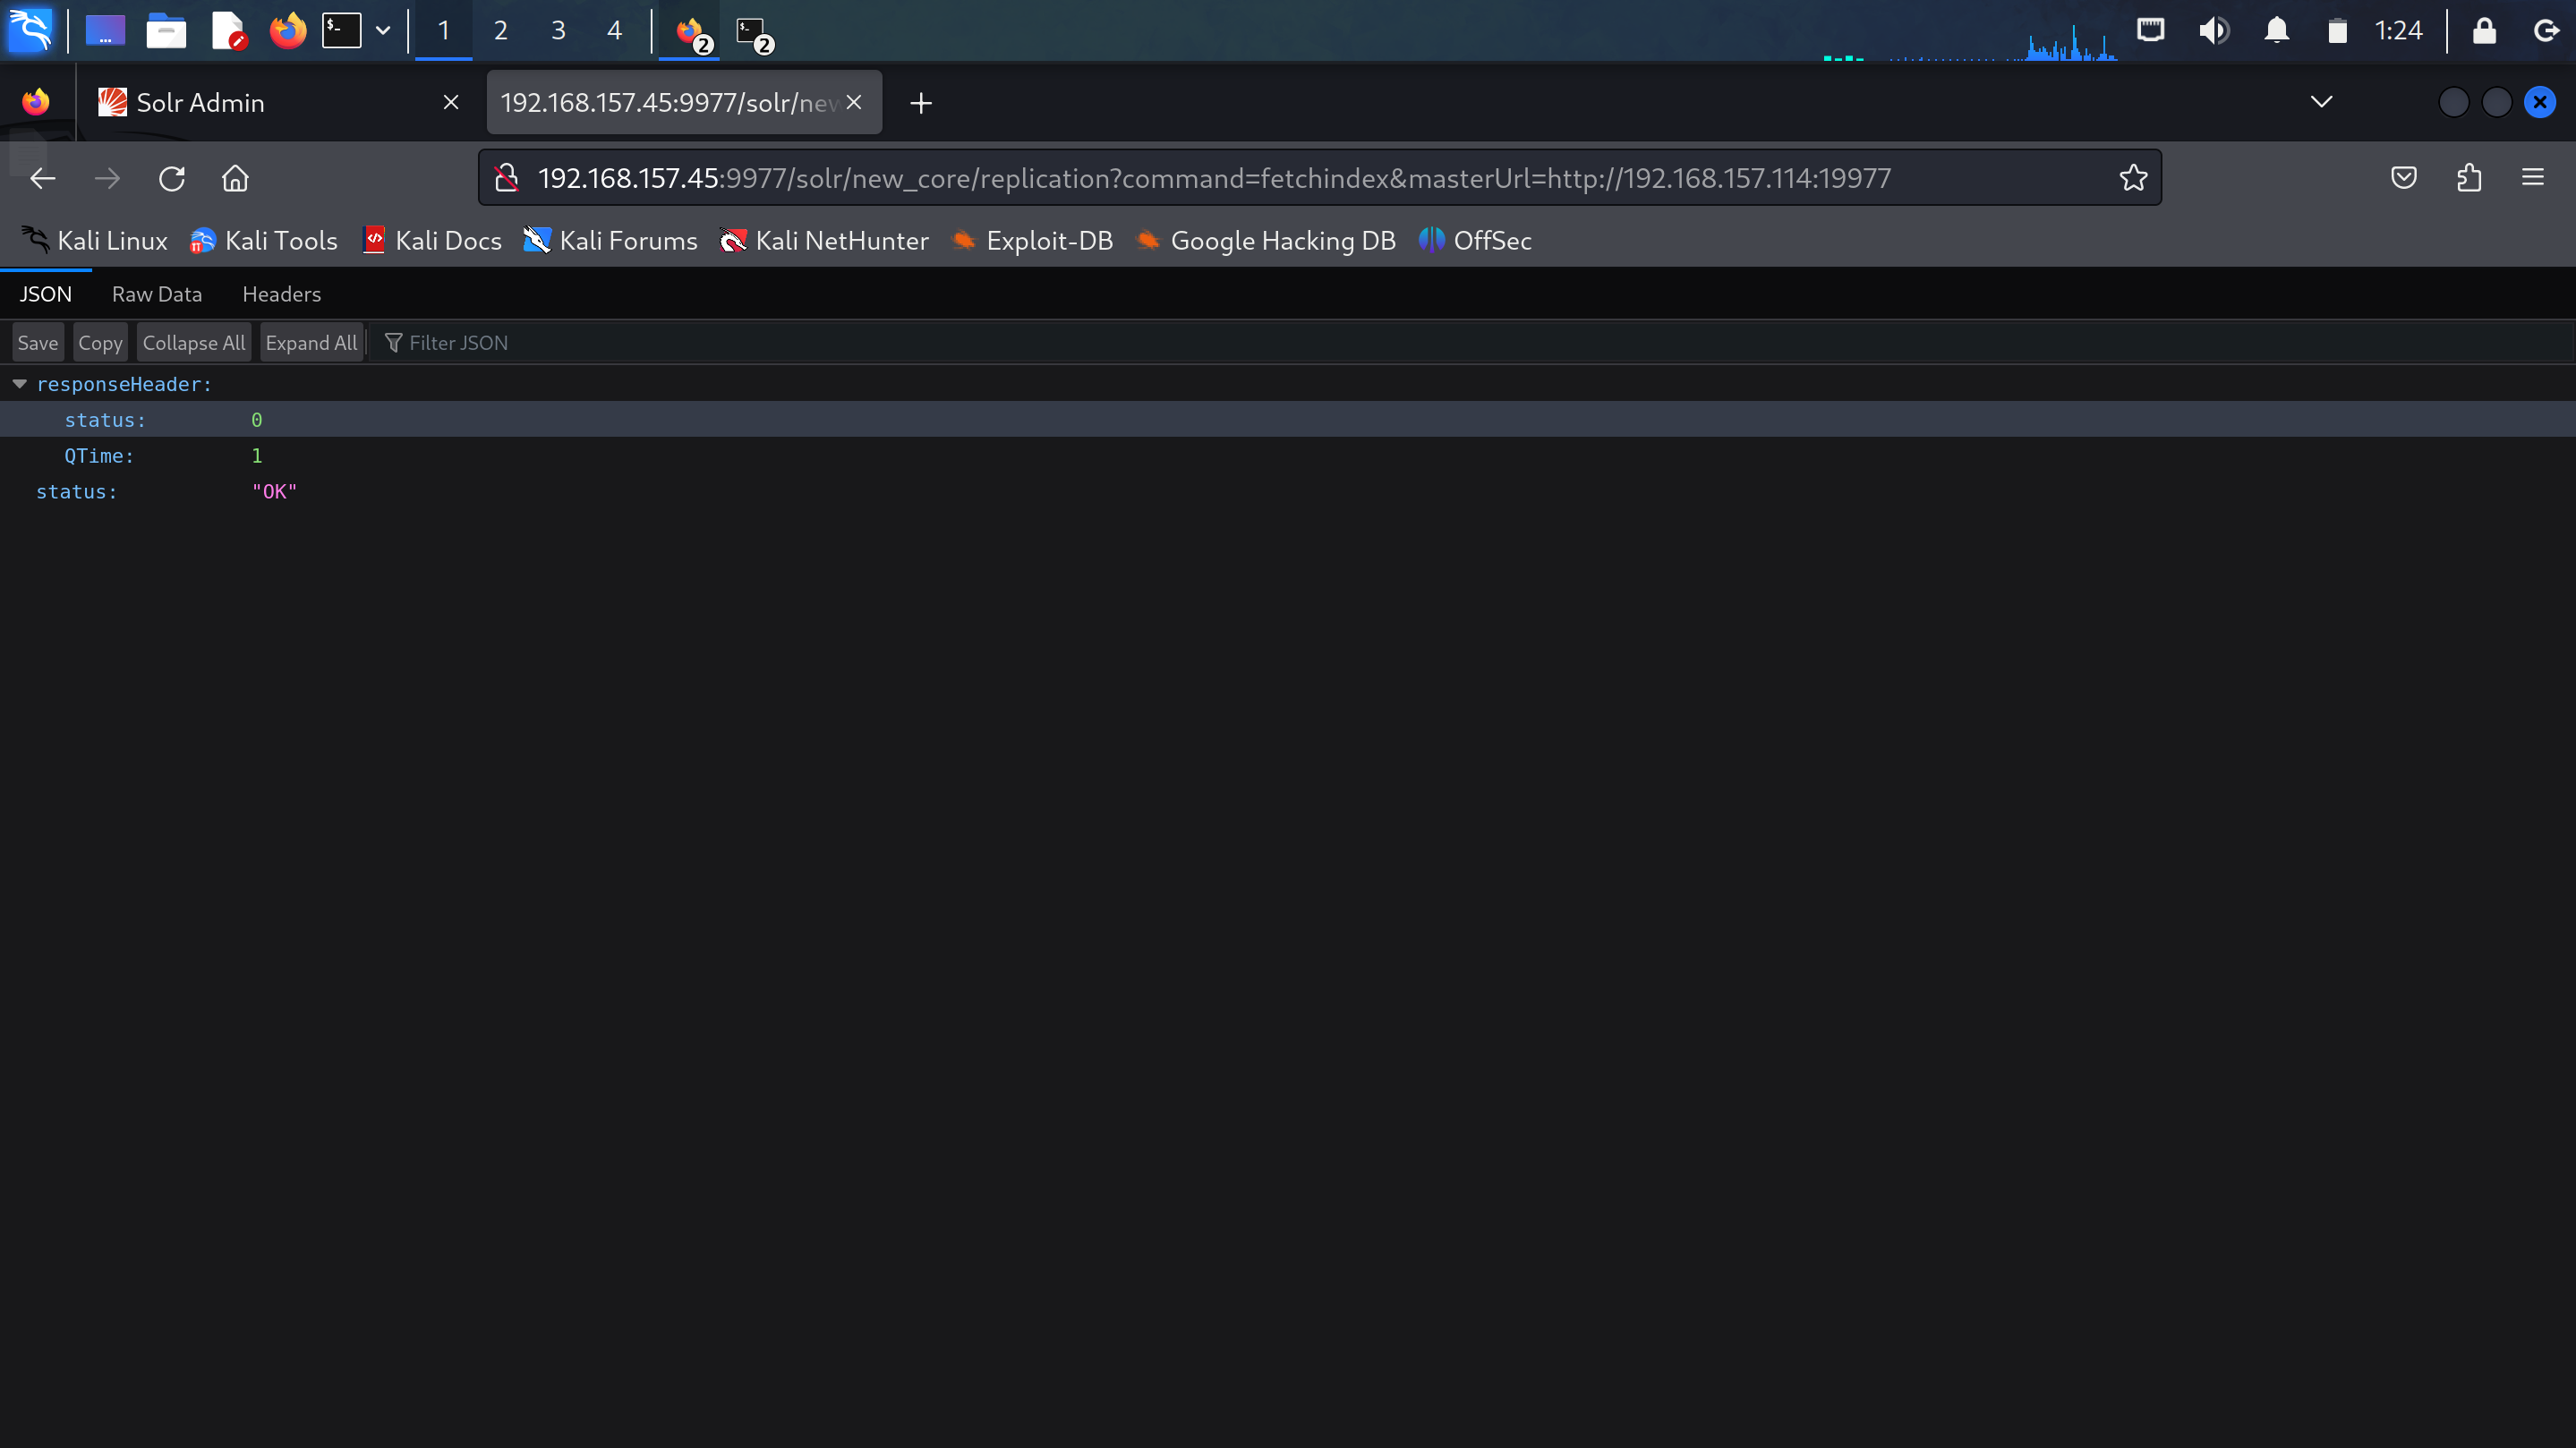This screenshot has width=2576, height=1448.
Task: Open the volume control in system tray
Action: pos(2213,30)
